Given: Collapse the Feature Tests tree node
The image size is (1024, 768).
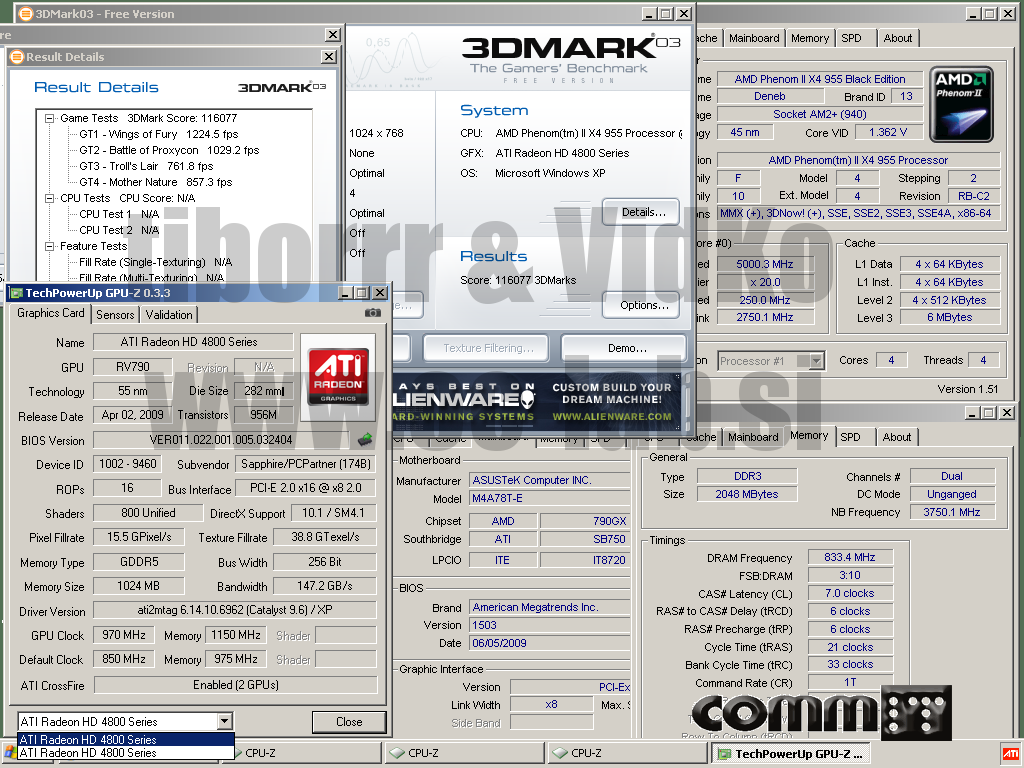Looking at the screenshot, I should [49, 246].
